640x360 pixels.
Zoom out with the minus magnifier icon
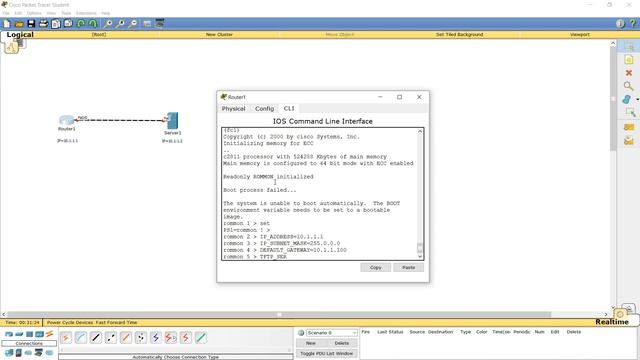pos(133,24)
